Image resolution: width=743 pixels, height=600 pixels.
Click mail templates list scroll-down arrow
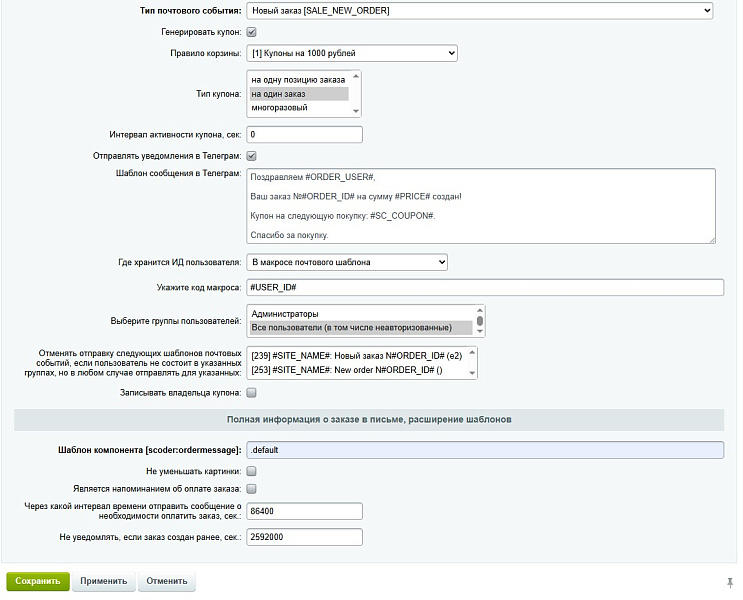(472, 373)
